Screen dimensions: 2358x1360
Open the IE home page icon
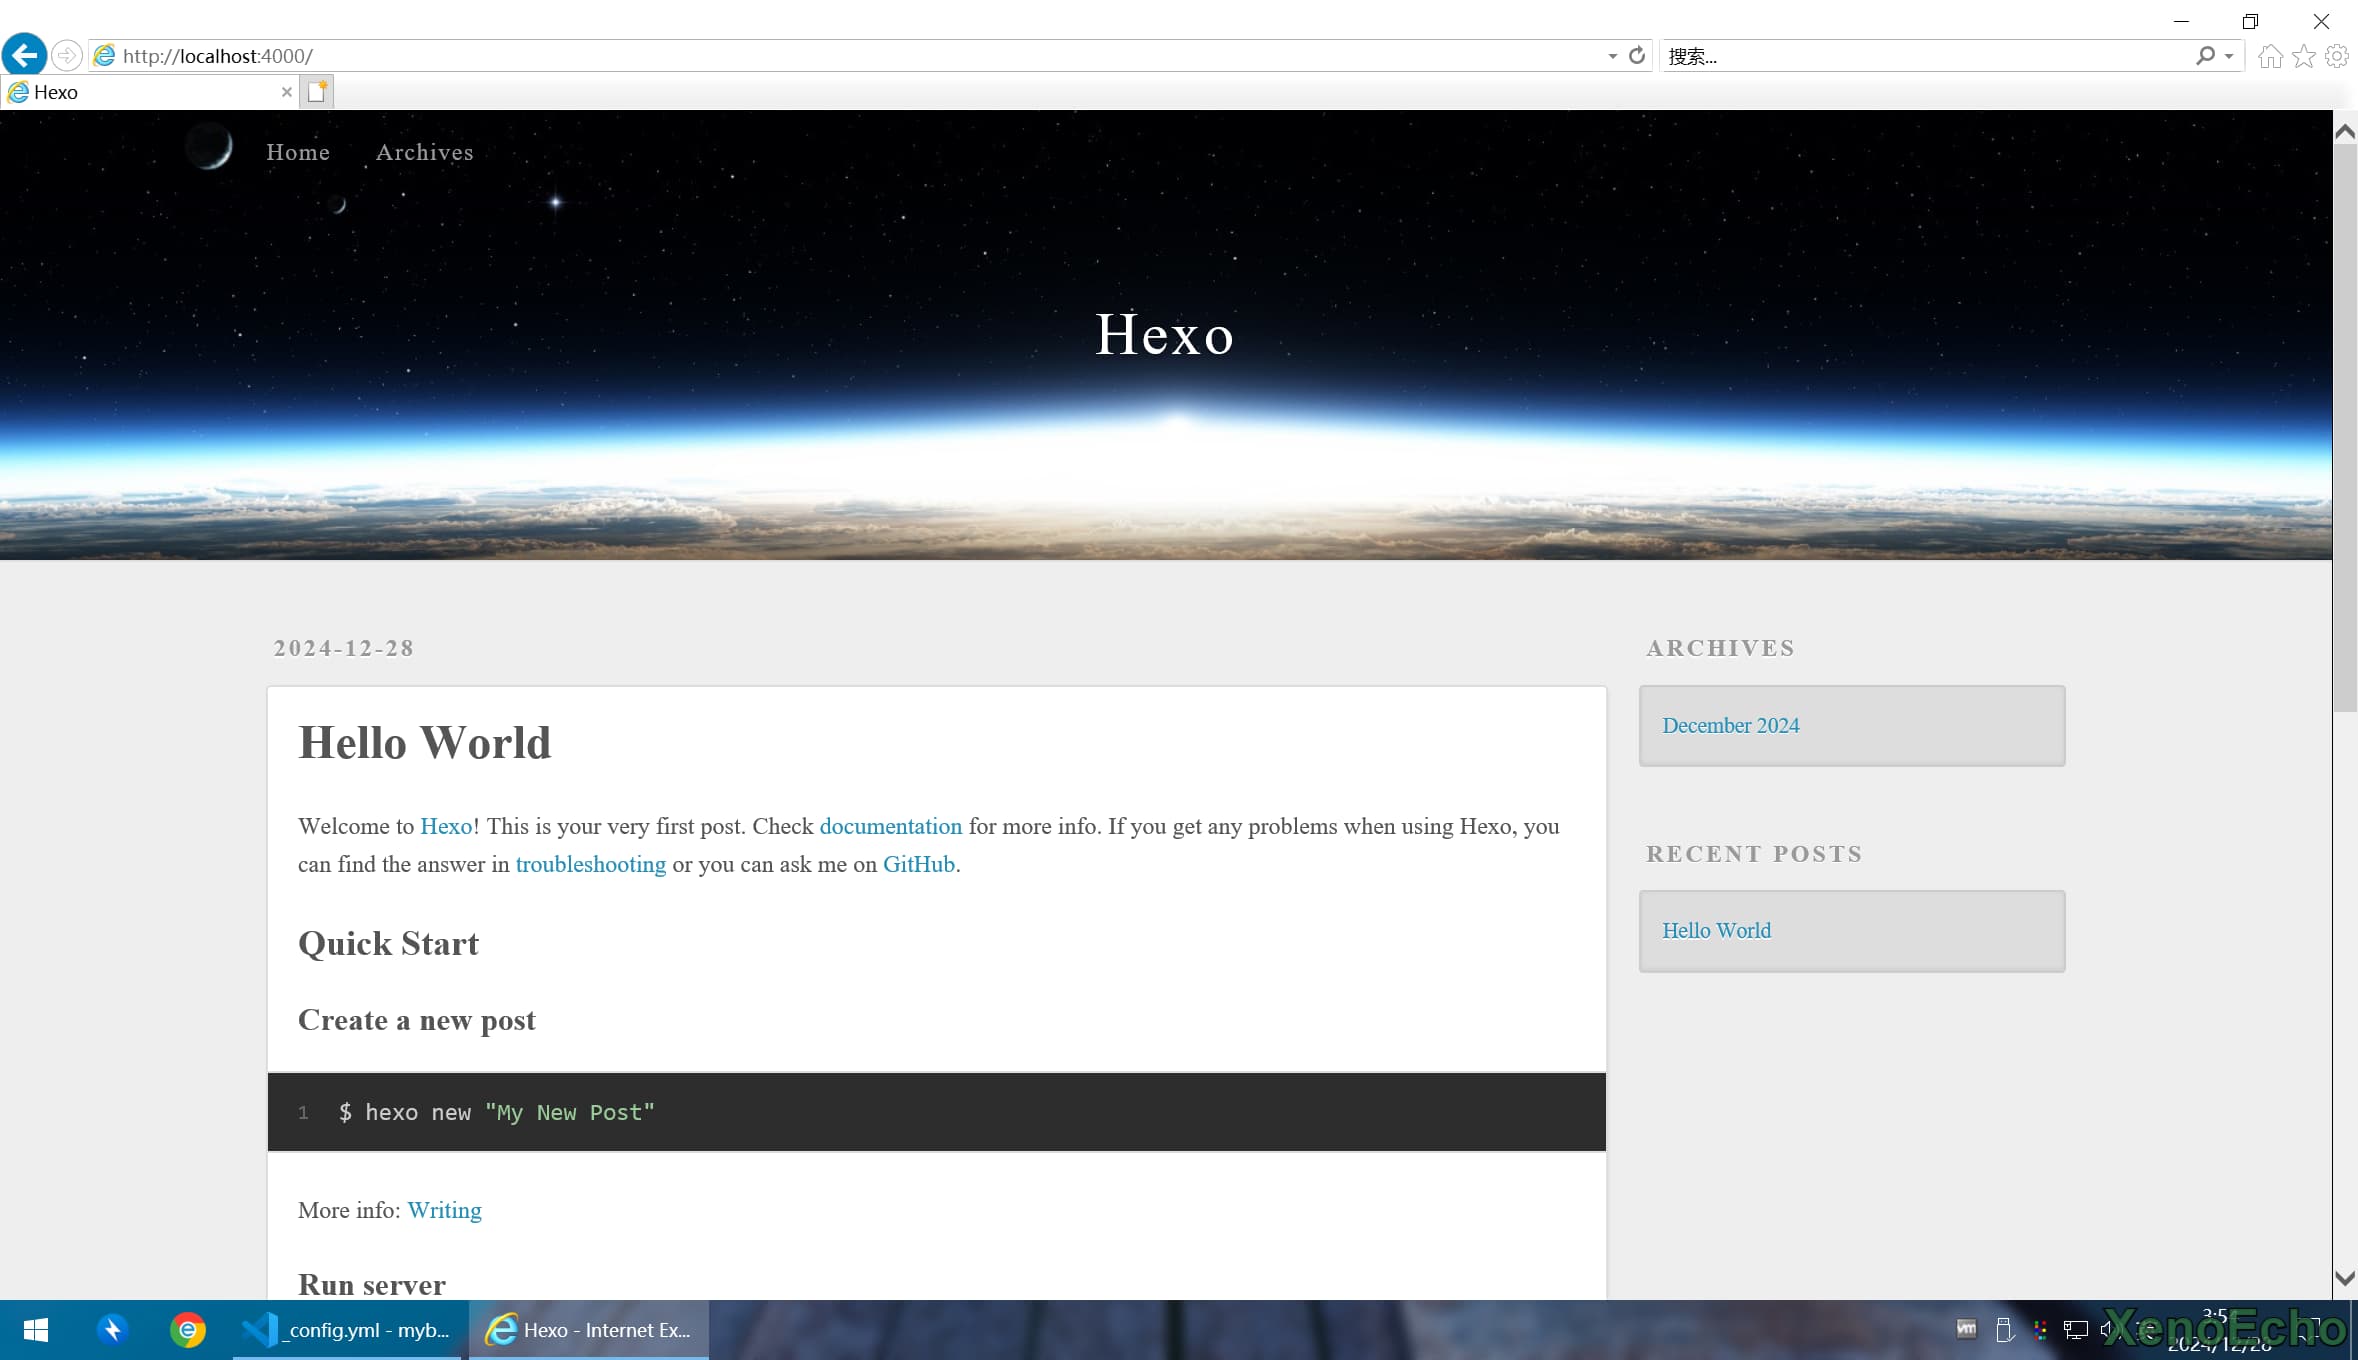[2270, 56]
